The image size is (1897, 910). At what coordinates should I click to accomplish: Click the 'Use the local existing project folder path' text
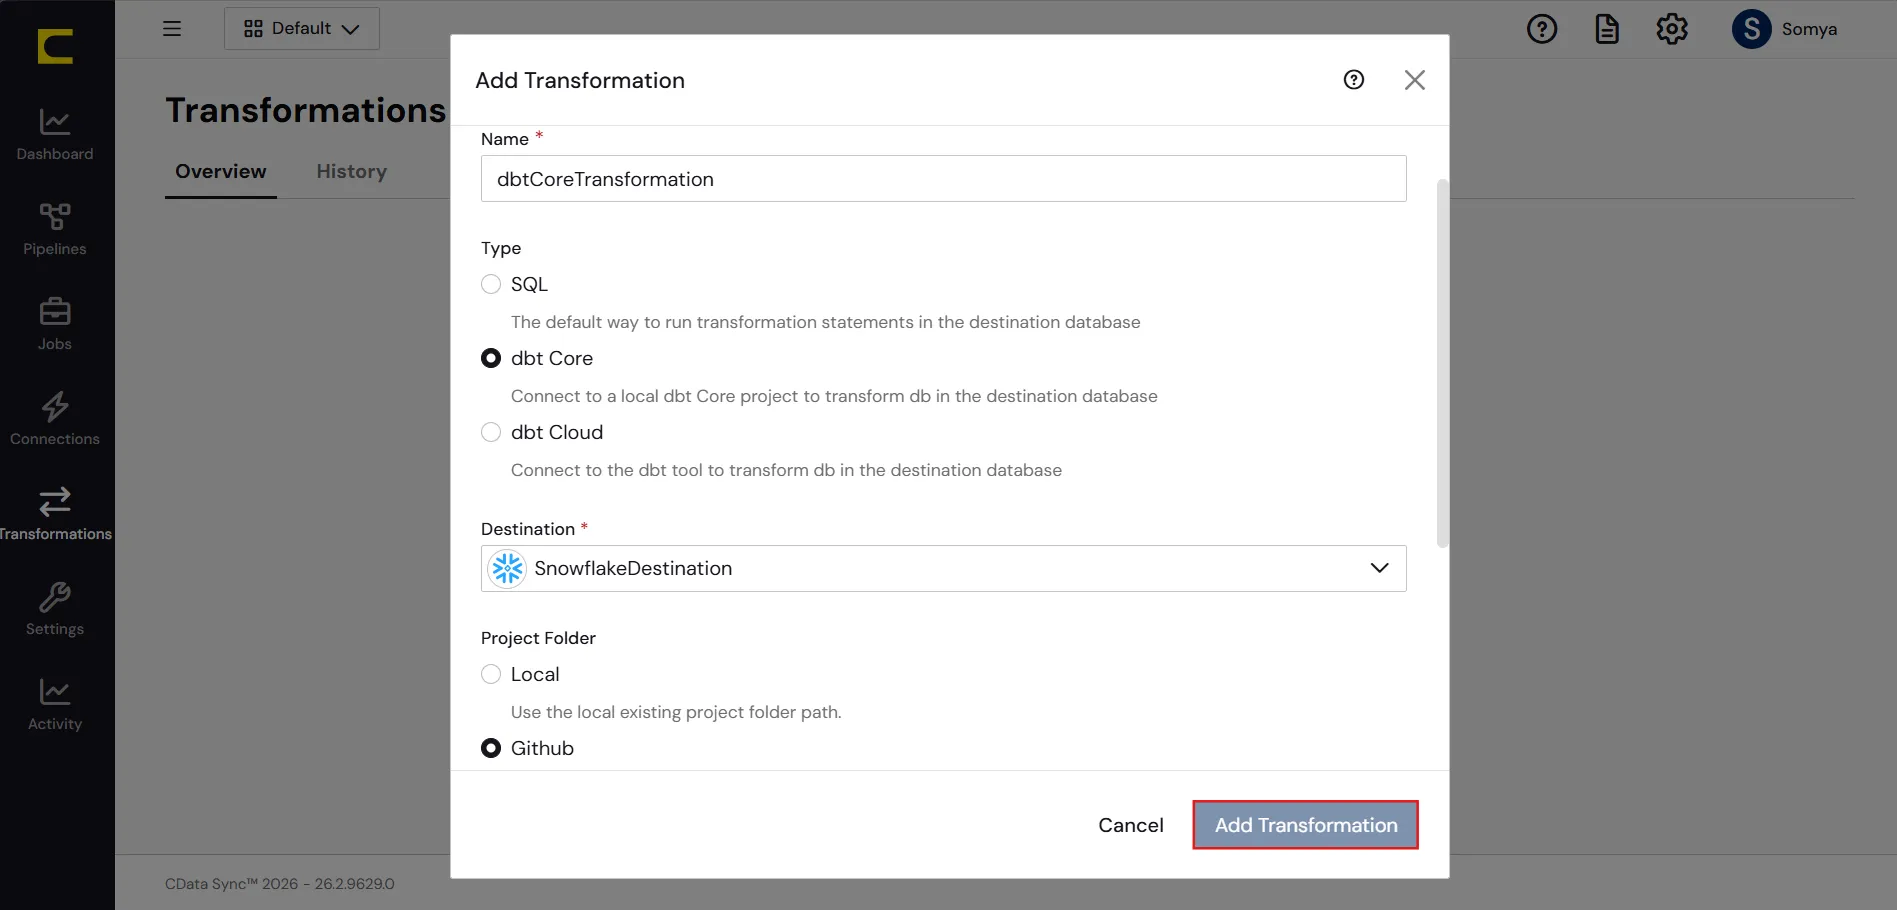tap(676, 712)
